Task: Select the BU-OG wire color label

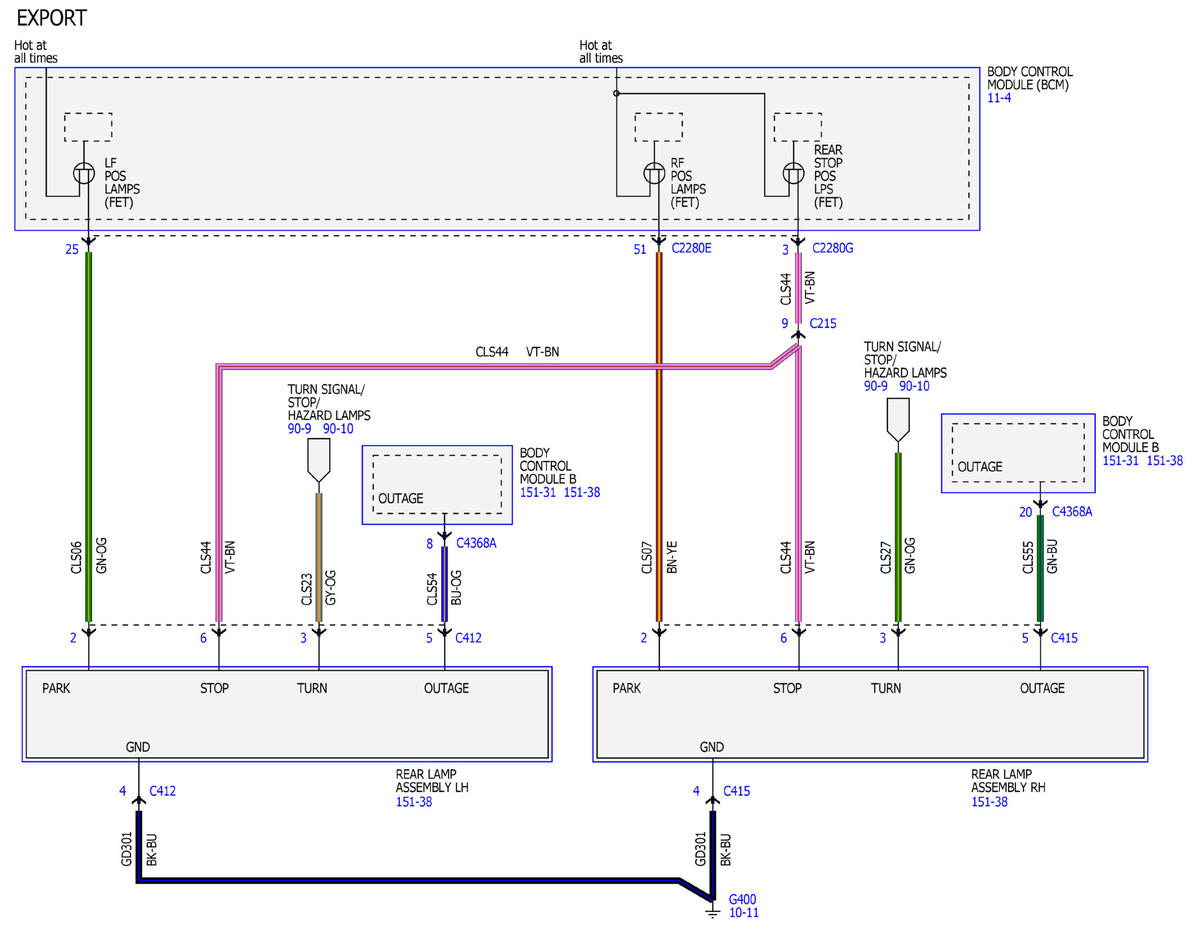Action: click(x=457, y=589)
